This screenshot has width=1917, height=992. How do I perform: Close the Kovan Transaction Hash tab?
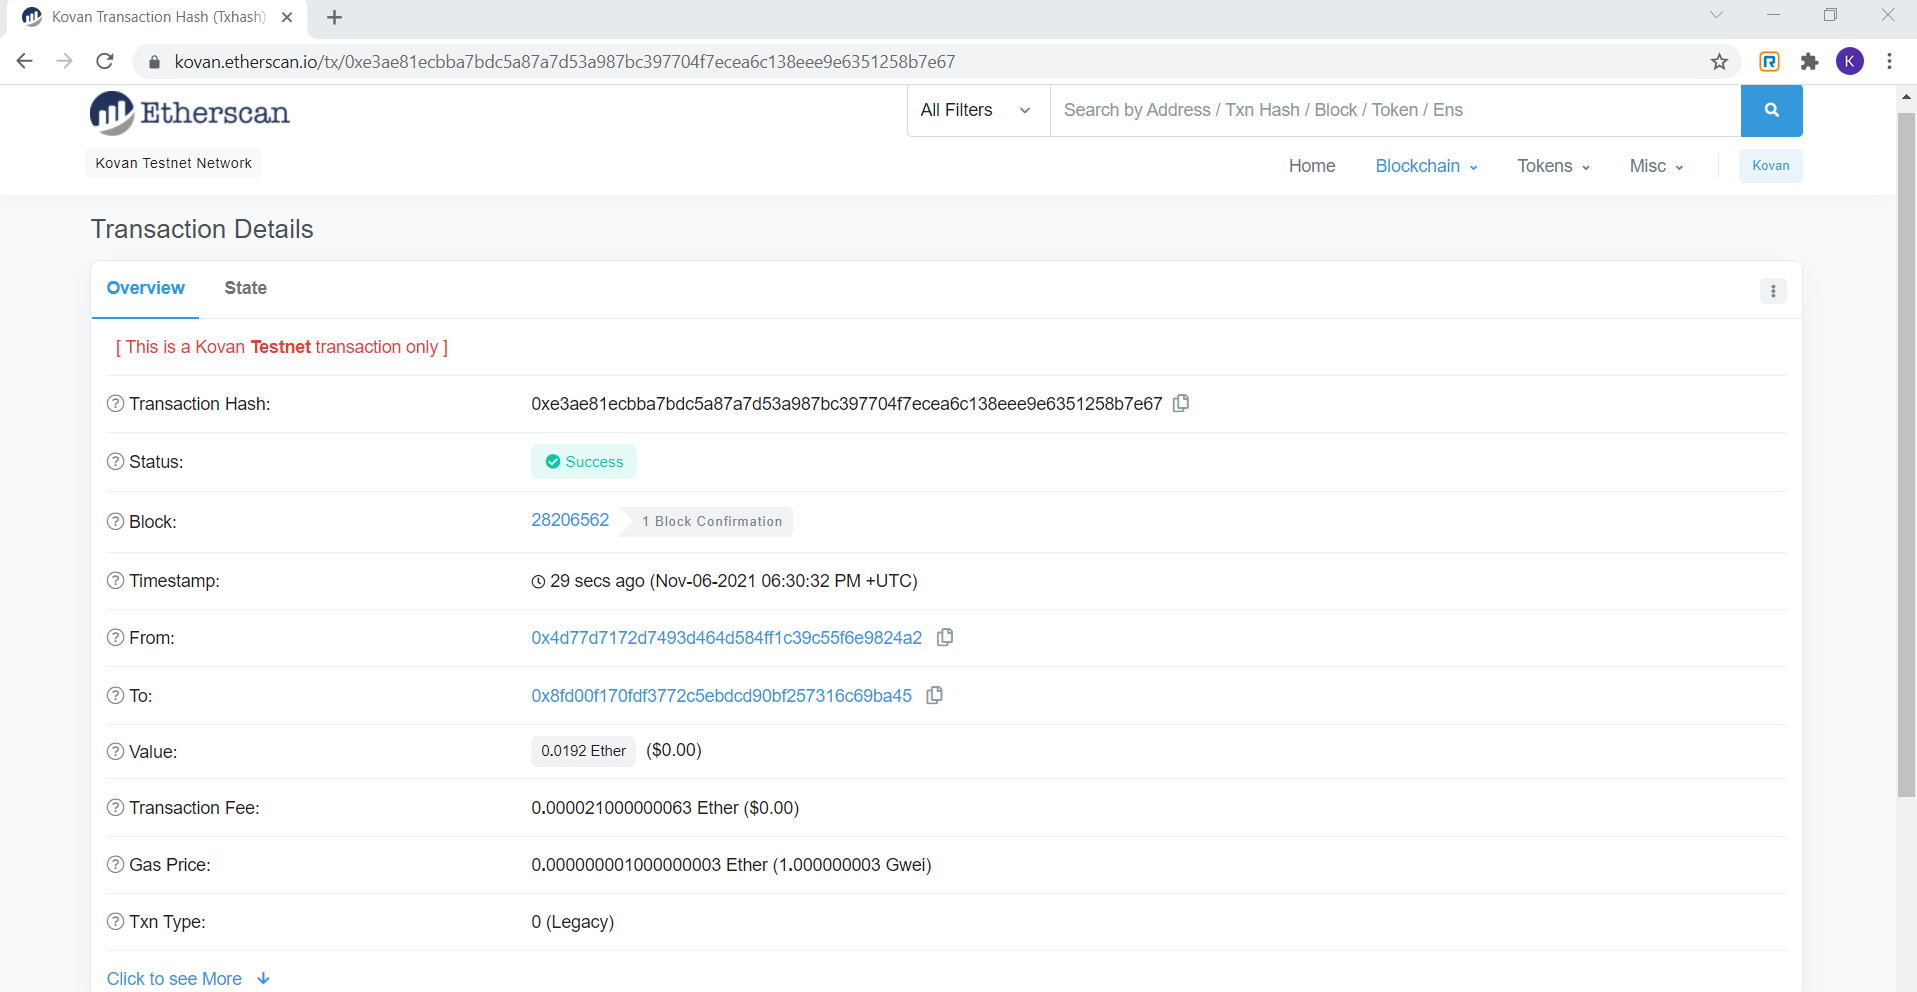pyautogui.click(x=287, y=17)
